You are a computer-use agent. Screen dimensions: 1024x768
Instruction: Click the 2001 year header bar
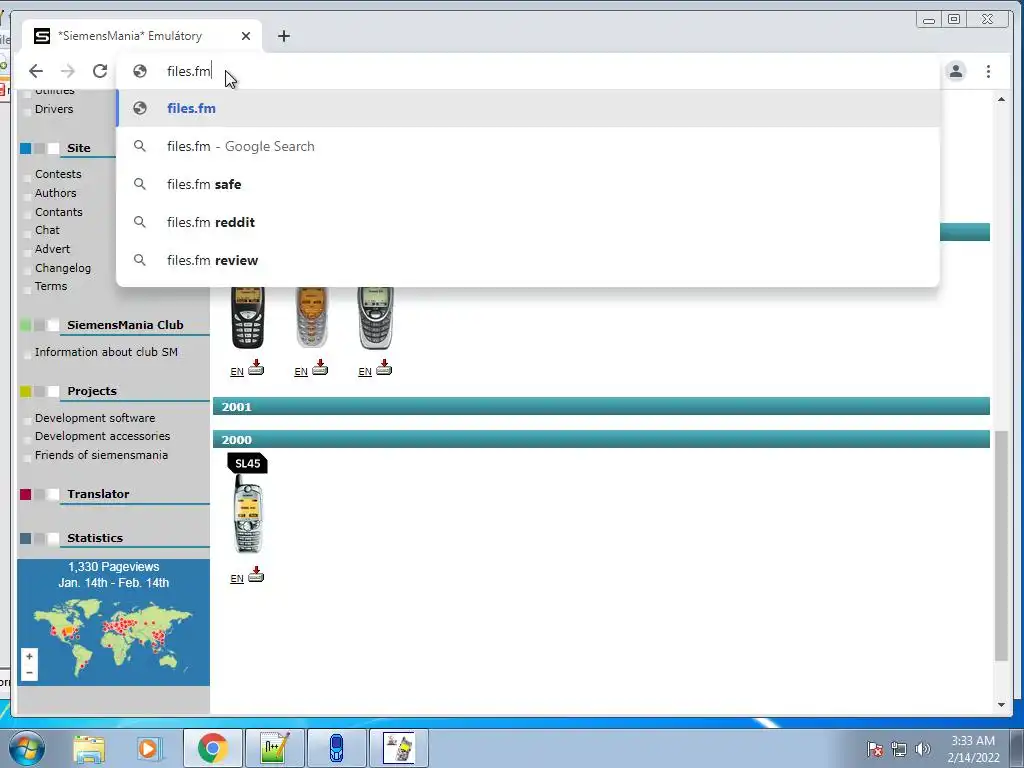tap(601, 406)
